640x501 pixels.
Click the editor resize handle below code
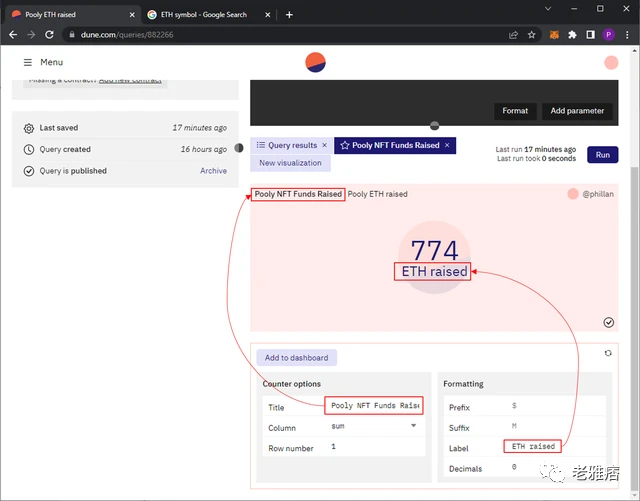coord(434,126)
